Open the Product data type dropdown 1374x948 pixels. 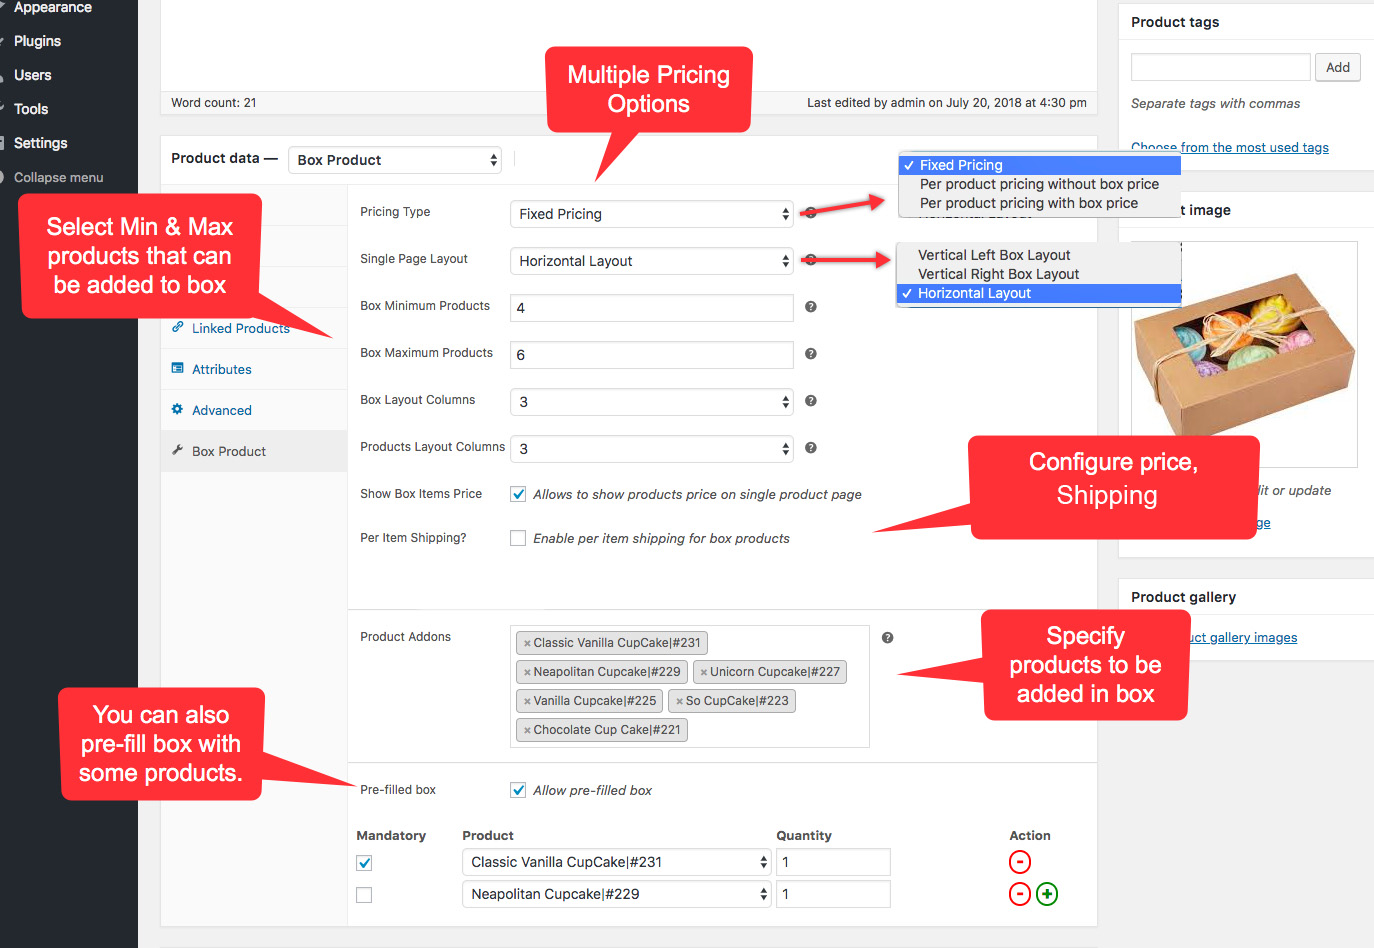click(x=395, y=159)
